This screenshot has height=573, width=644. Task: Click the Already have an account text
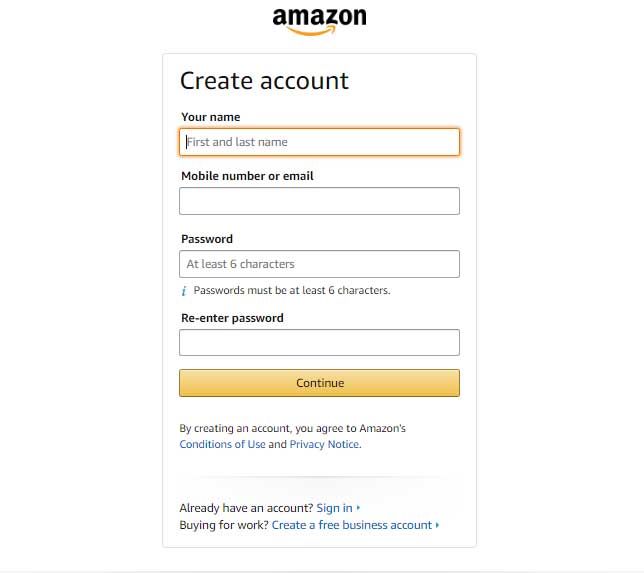tap(246, 508)
